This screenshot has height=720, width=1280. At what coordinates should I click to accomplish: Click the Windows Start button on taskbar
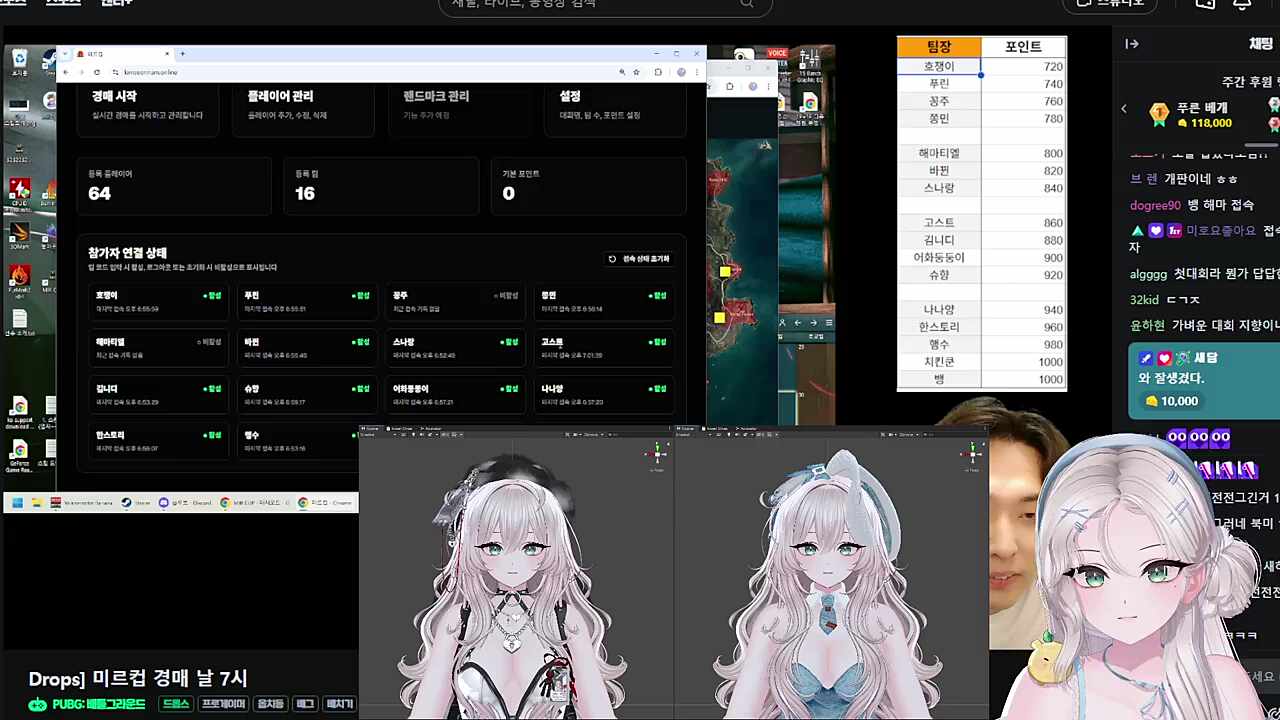tap(17, 503)
